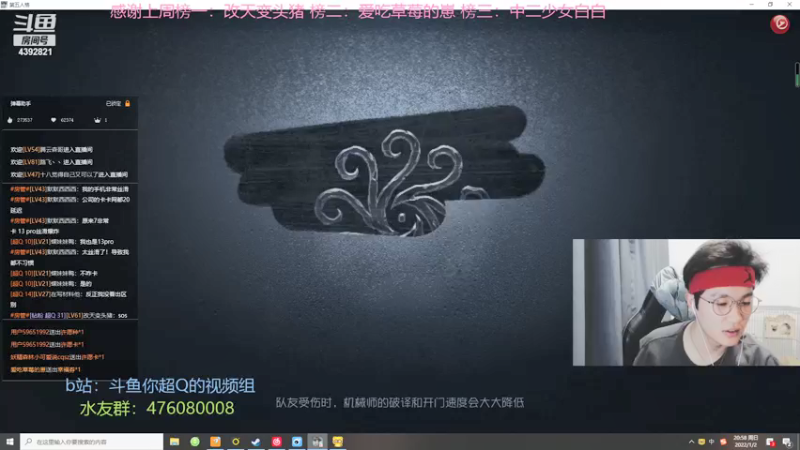Open Steam from the taskbar
Viewport: 800px width, 450px height.
(256, 442)
